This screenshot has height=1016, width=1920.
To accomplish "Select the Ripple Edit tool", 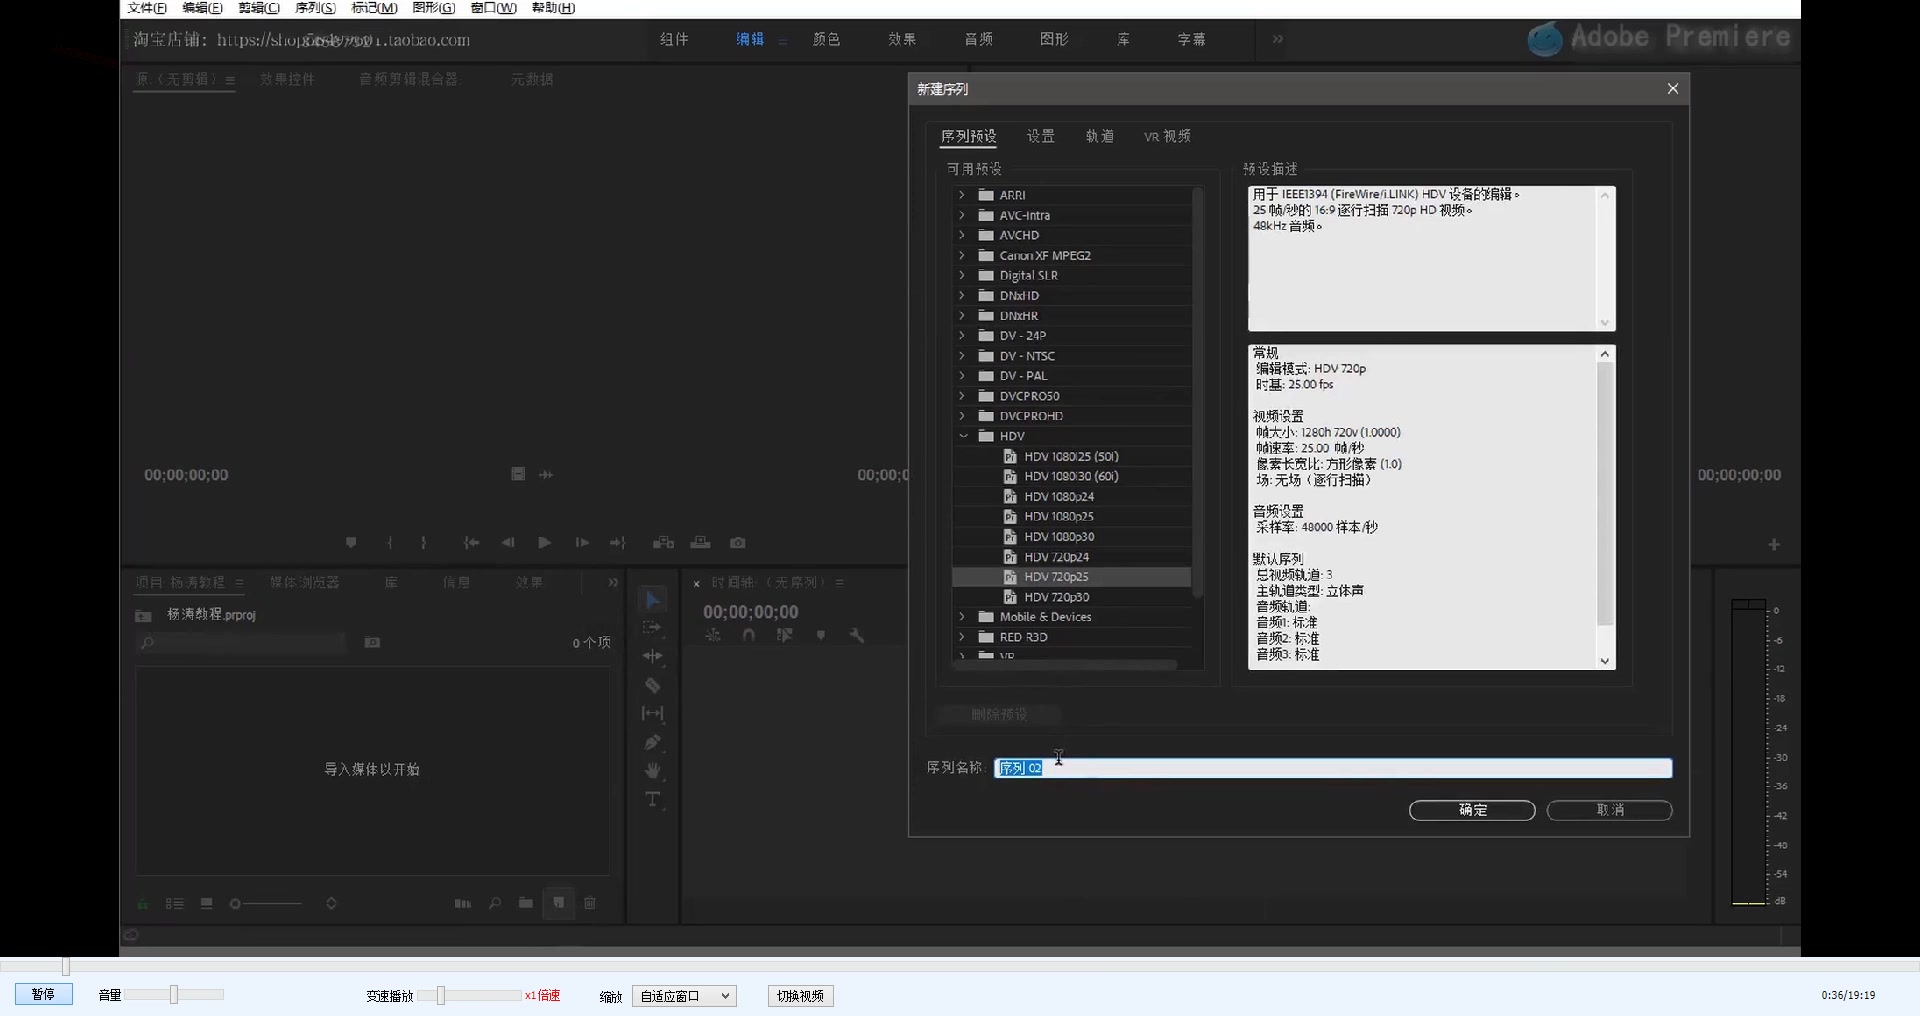I will [653, 656].
